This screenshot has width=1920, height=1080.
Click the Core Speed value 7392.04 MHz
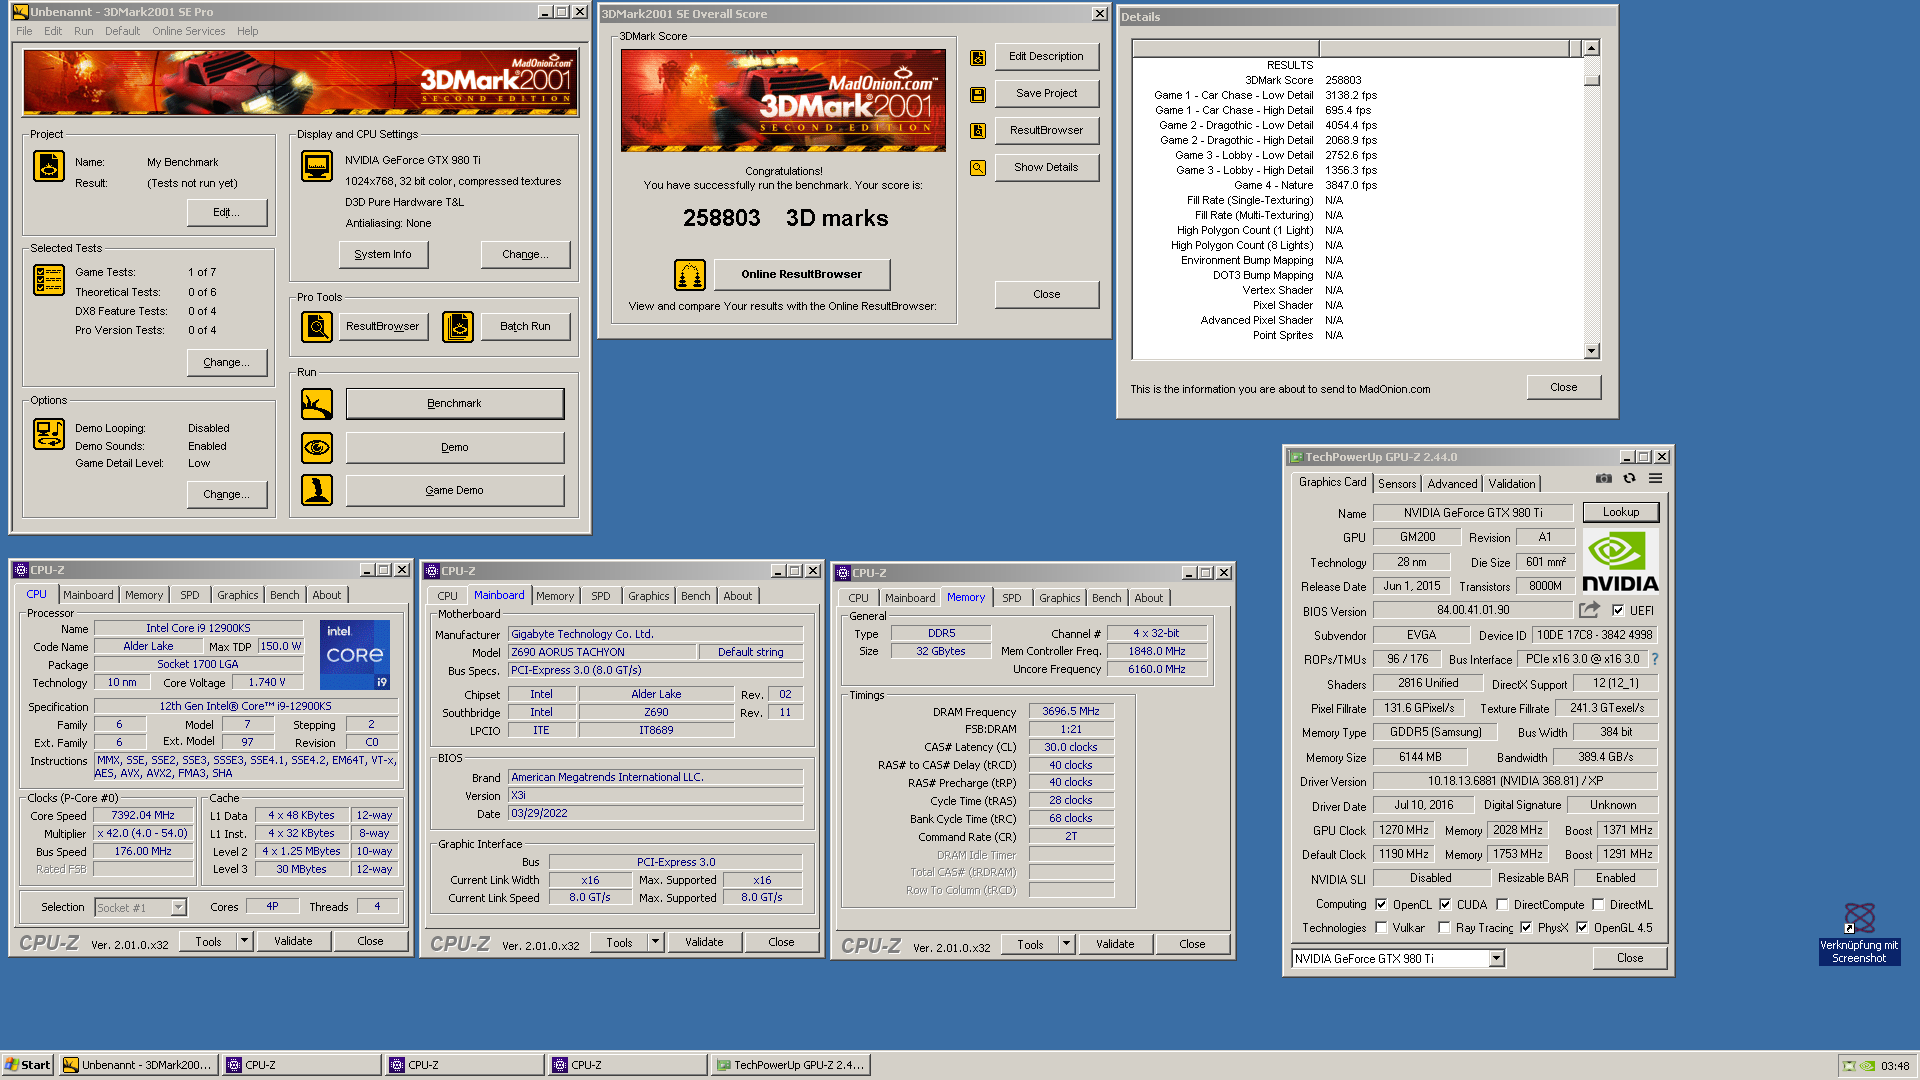[x=143, y=816]
